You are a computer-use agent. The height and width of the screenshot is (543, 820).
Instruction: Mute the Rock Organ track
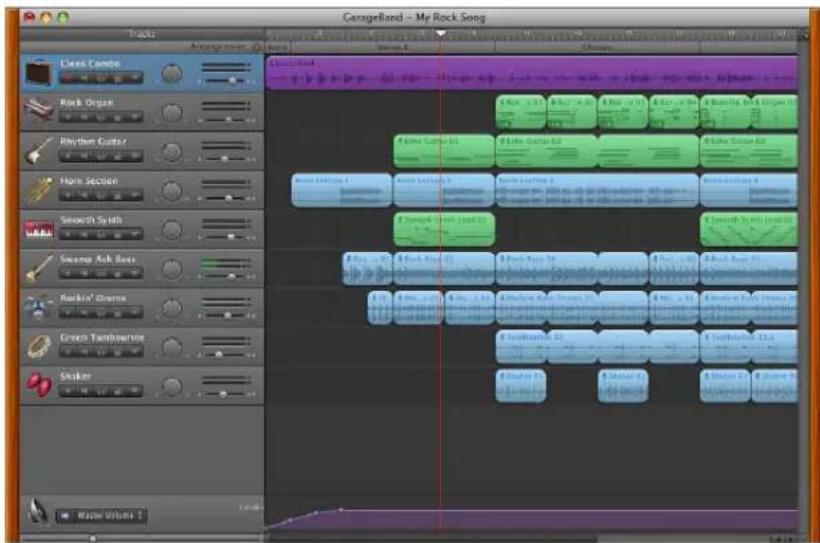[84, 117]
